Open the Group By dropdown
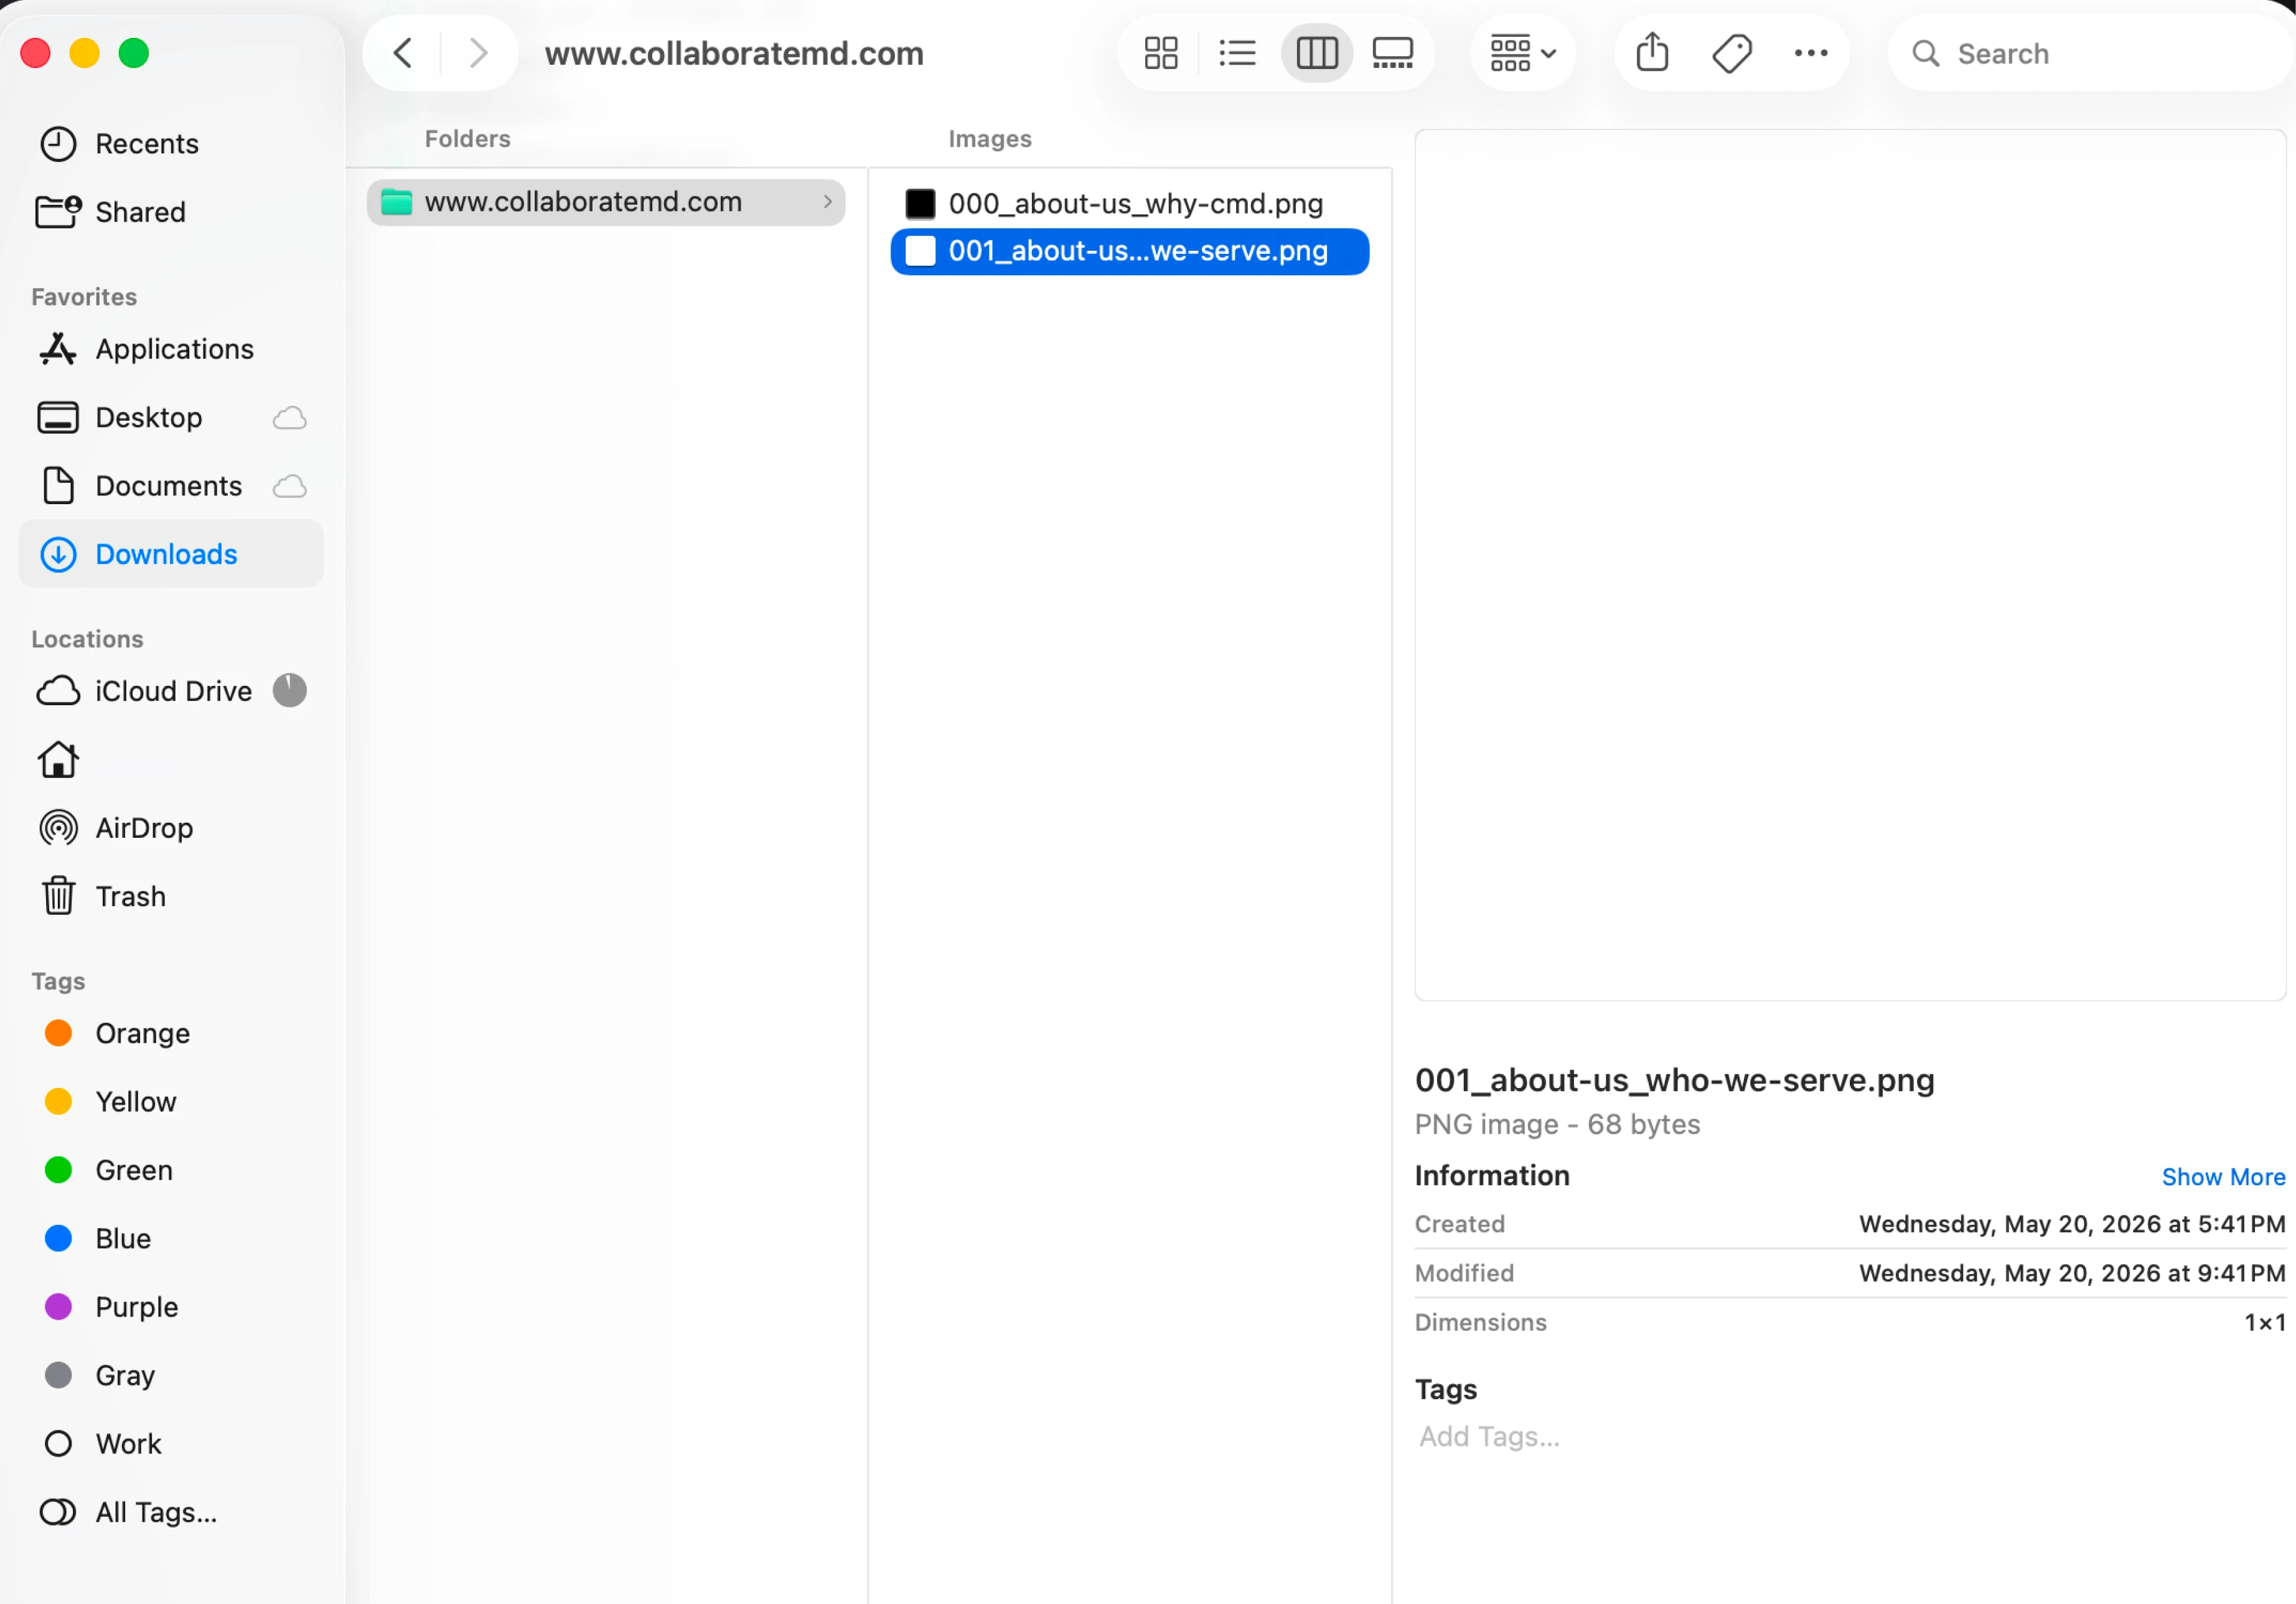 coord(1523,53)
